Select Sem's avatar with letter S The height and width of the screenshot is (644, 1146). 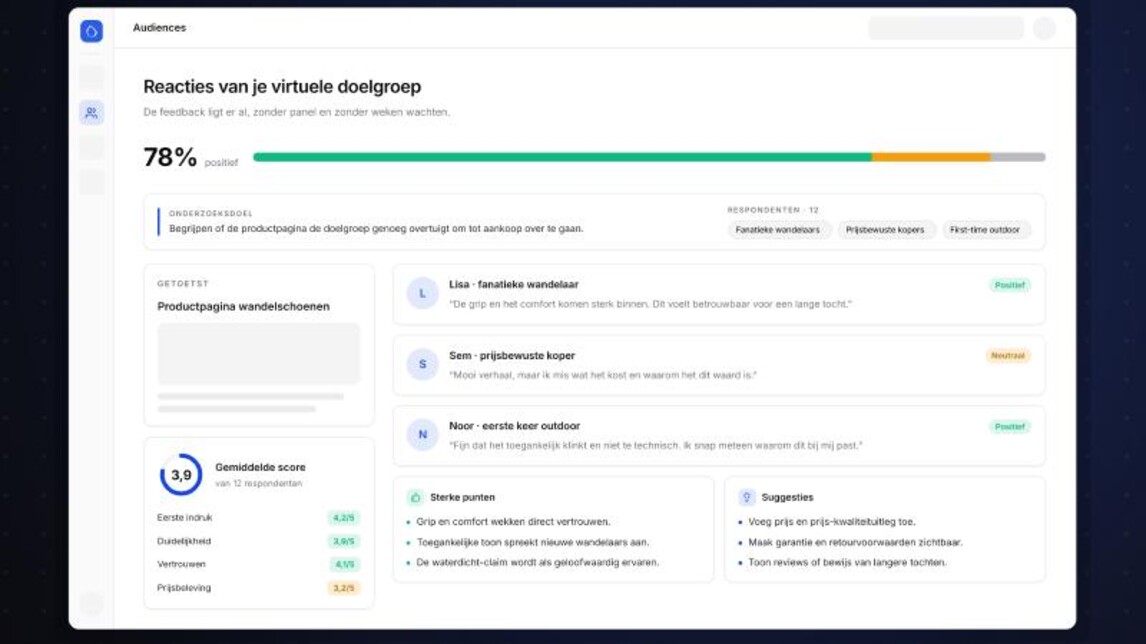(422, 364)
